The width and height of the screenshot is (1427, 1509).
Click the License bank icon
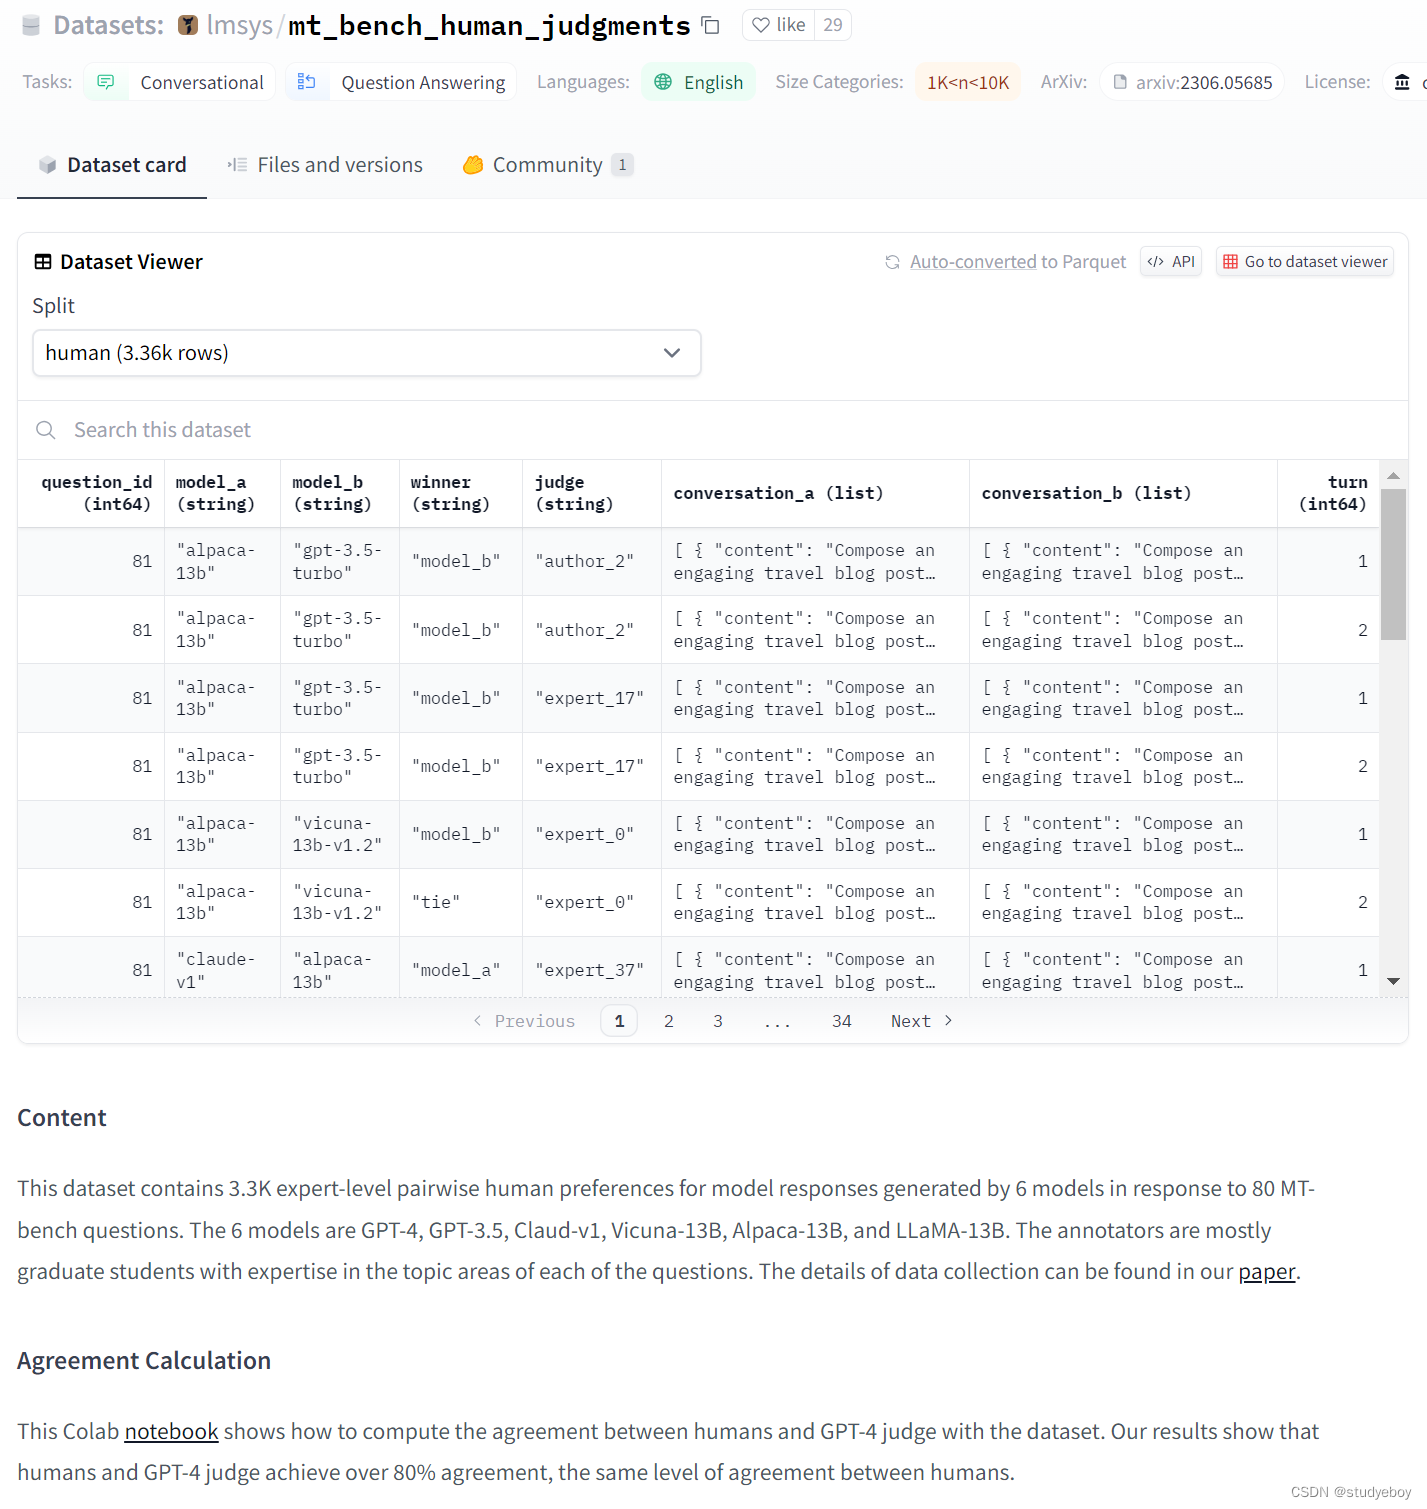1402,82
